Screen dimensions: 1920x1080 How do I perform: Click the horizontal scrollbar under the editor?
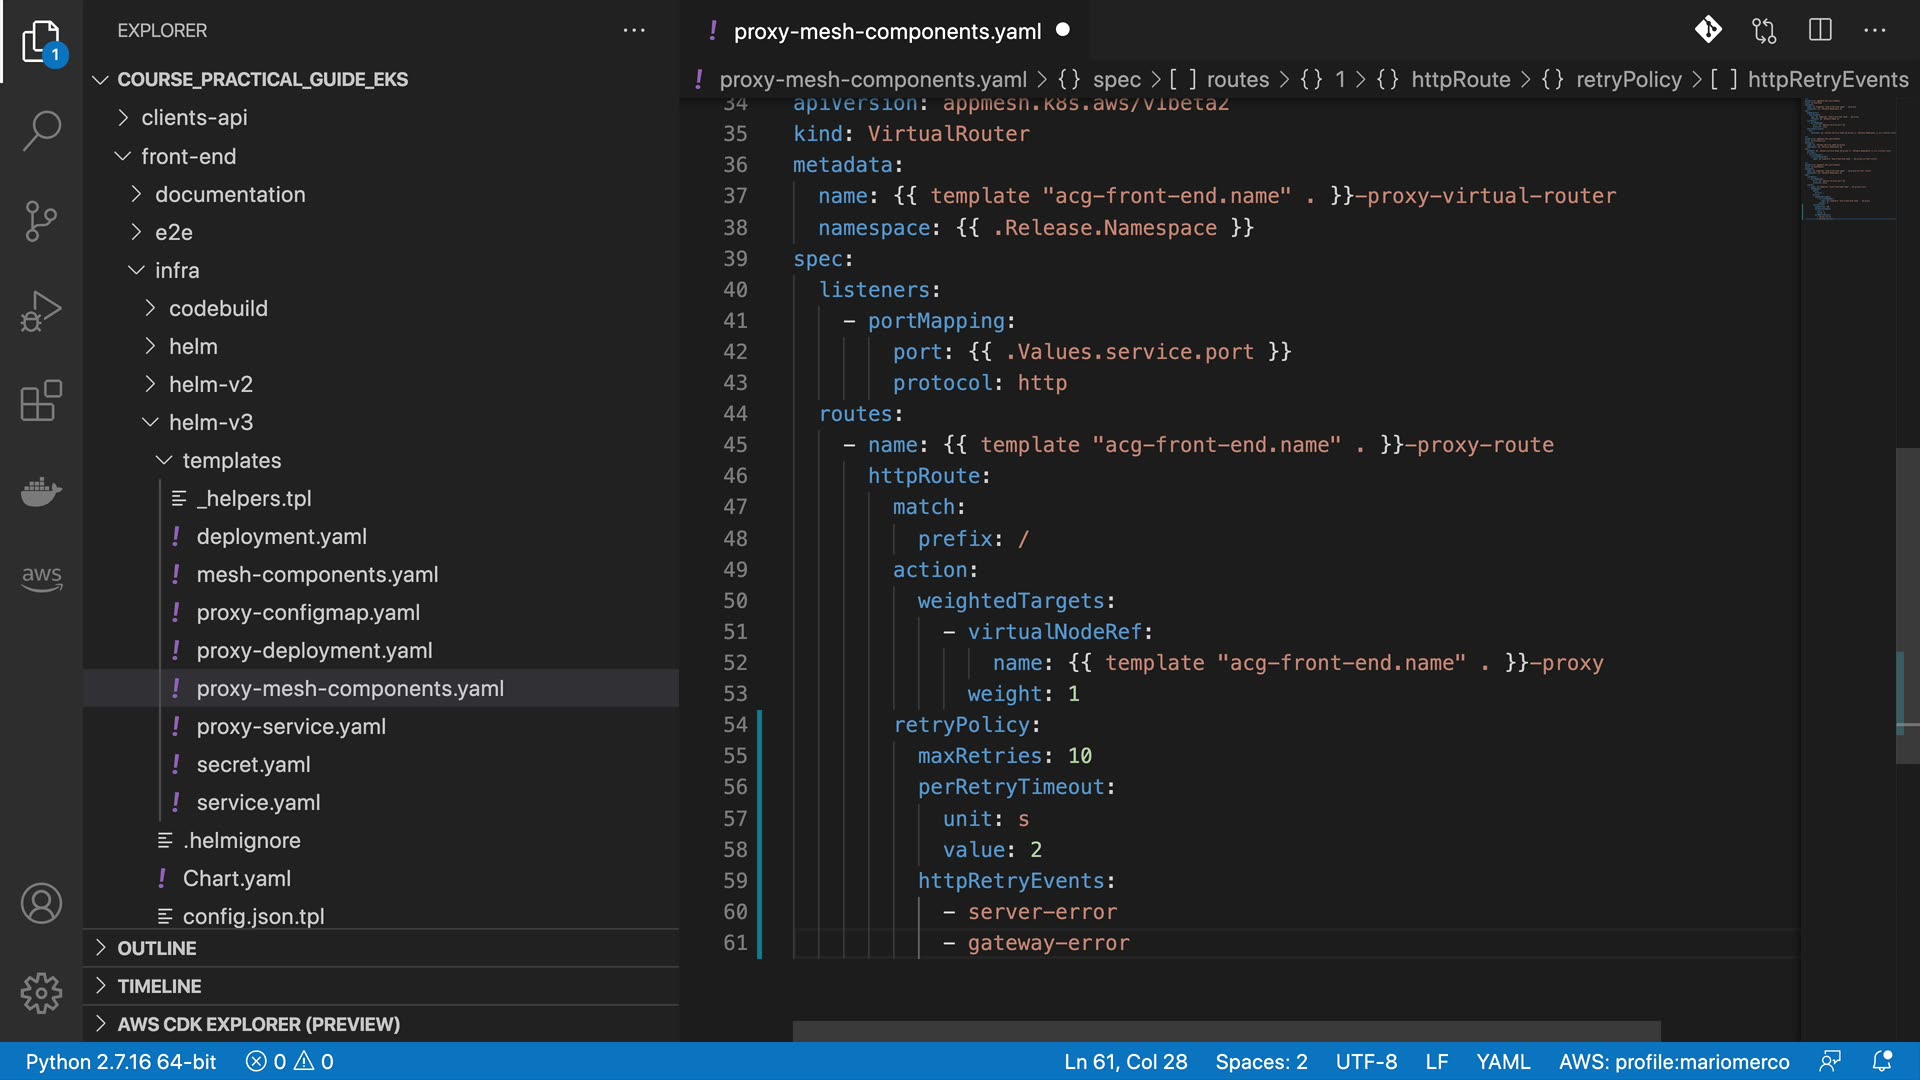tap(1226, 1030)
